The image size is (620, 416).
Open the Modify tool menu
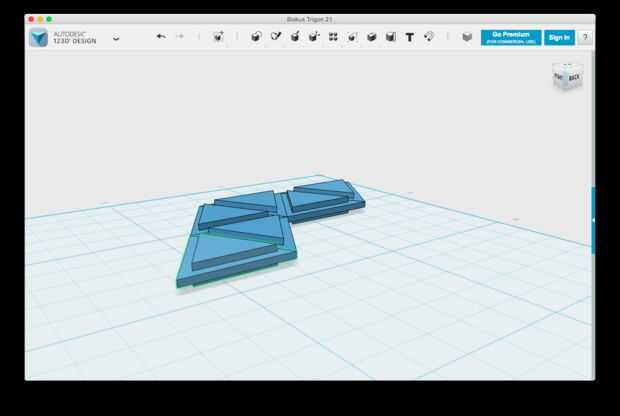[x=314, y=37]
